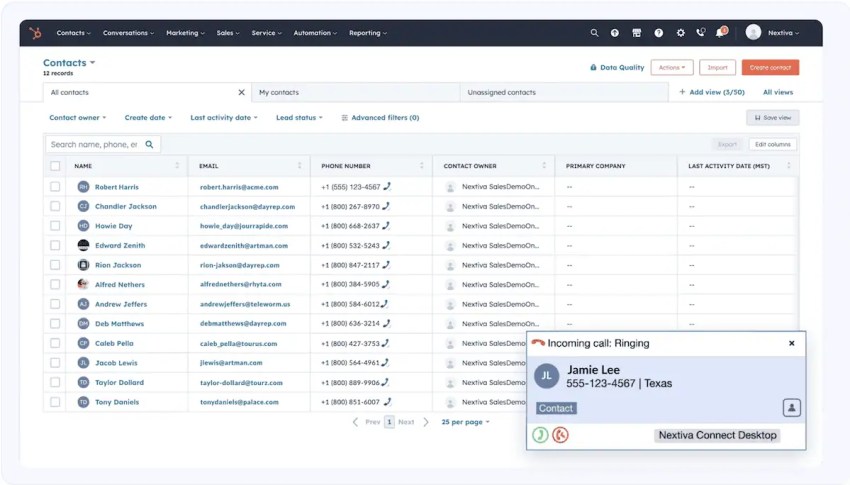Open the Automation nav menu
Image resolution: width=850 pixels, height=485 pixels.
(315, 33)
